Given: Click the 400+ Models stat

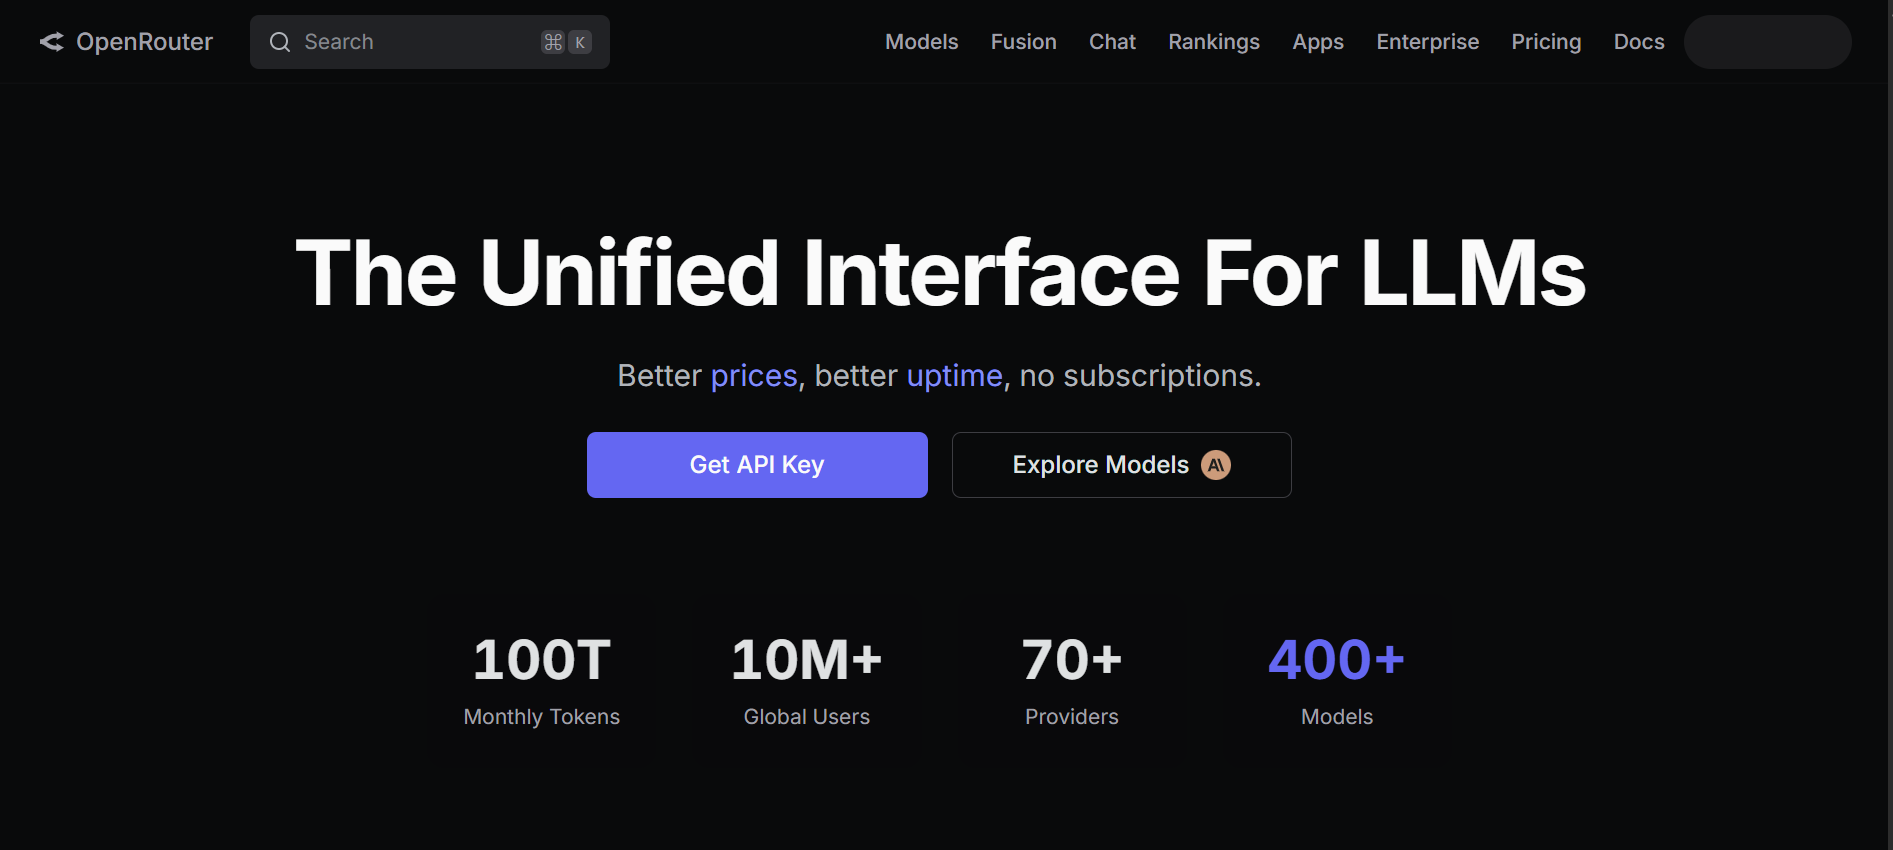Looking at the screenshot, I should click(x=1337, y=680).
